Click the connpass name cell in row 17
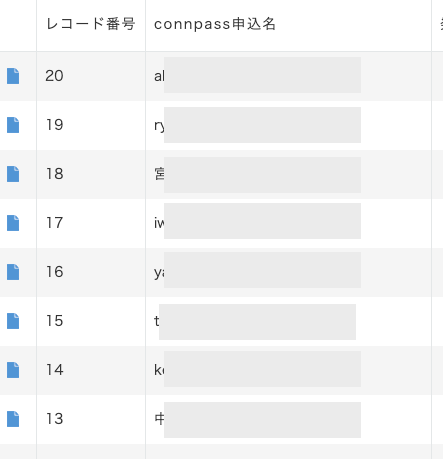The height and width of the screenshot is (459, 443). tap(288, 223)
